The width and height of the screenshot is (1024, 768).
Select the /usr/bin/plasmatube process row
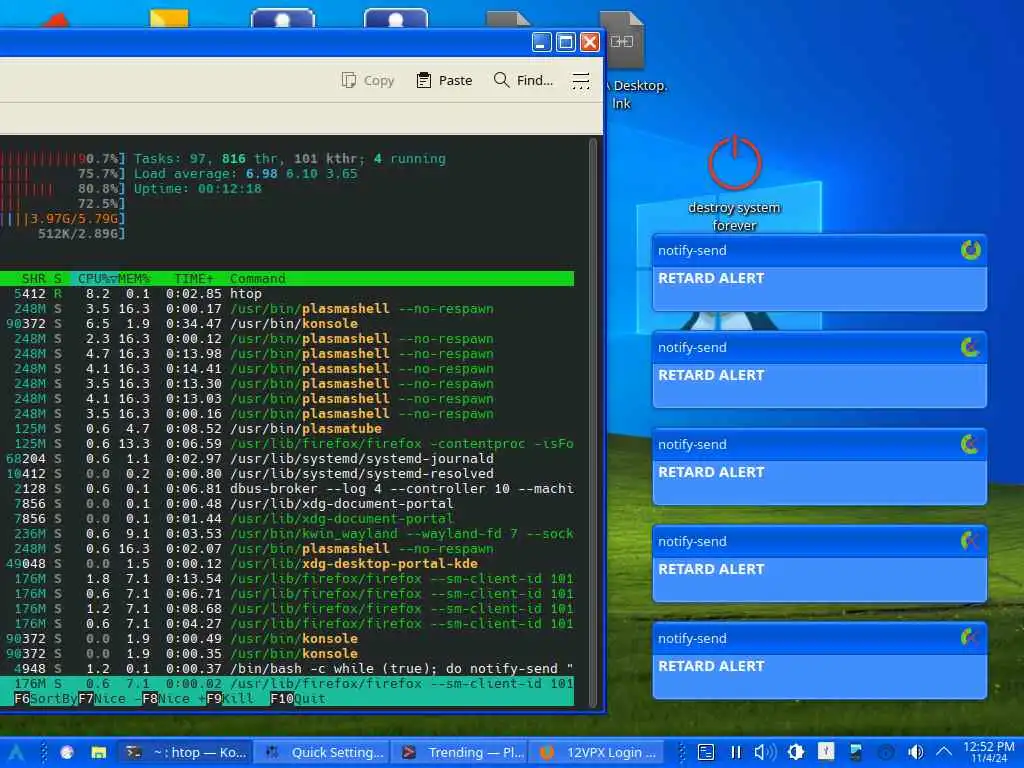click(287, 429)
